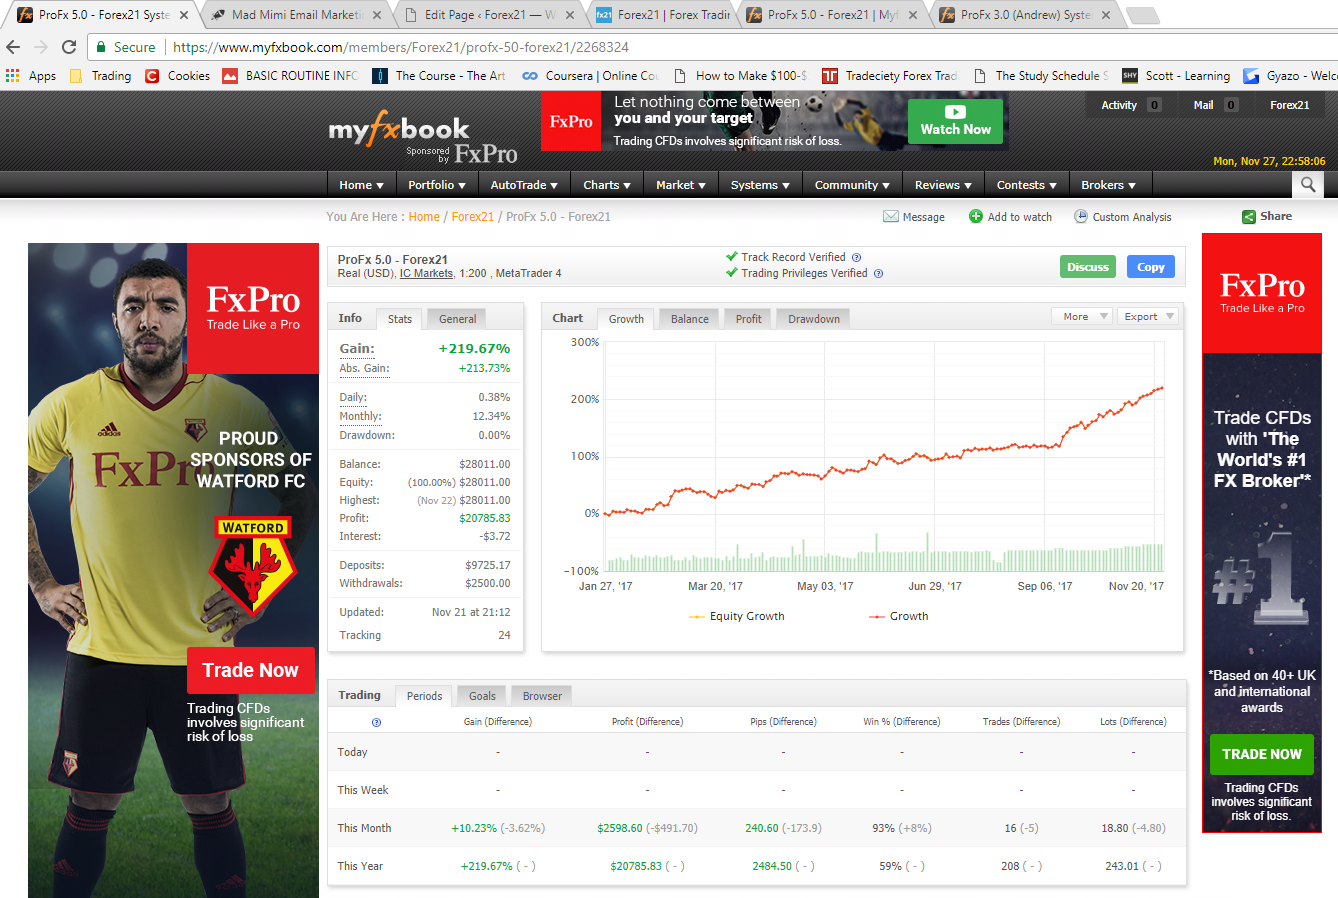Click the Gain +219.67% value
This screenshot has height=898, width=1338.
pyautogui.click(x=474, y=348)
